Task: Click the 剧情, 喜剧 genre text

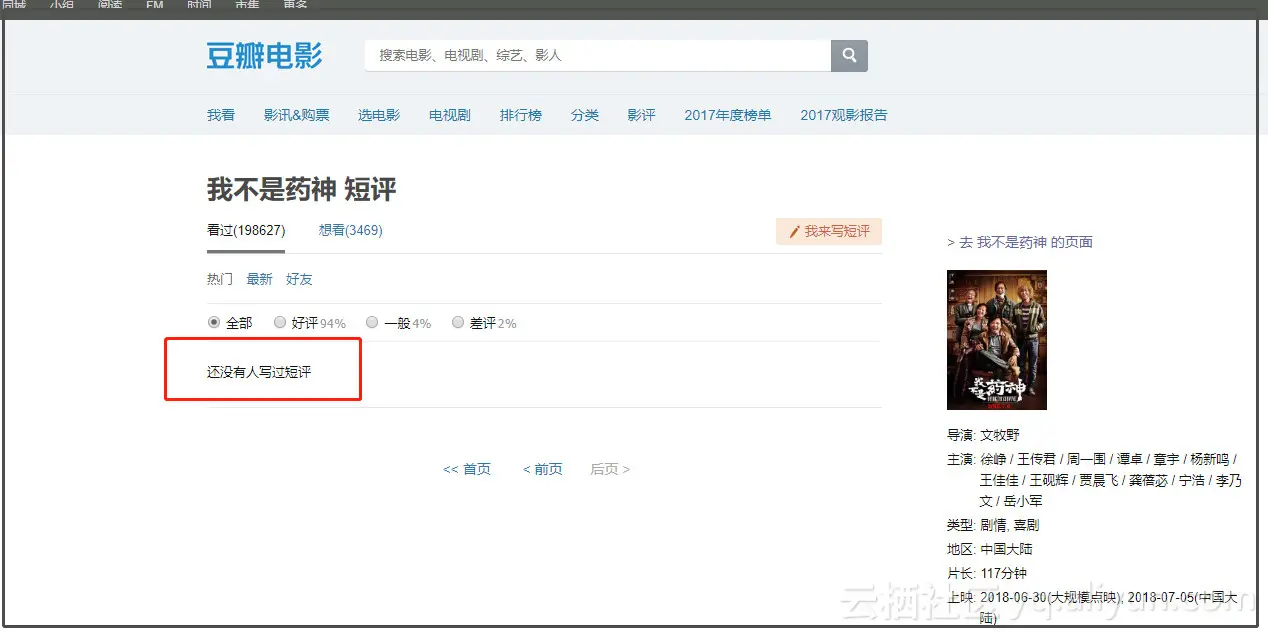Action: 1010,525
